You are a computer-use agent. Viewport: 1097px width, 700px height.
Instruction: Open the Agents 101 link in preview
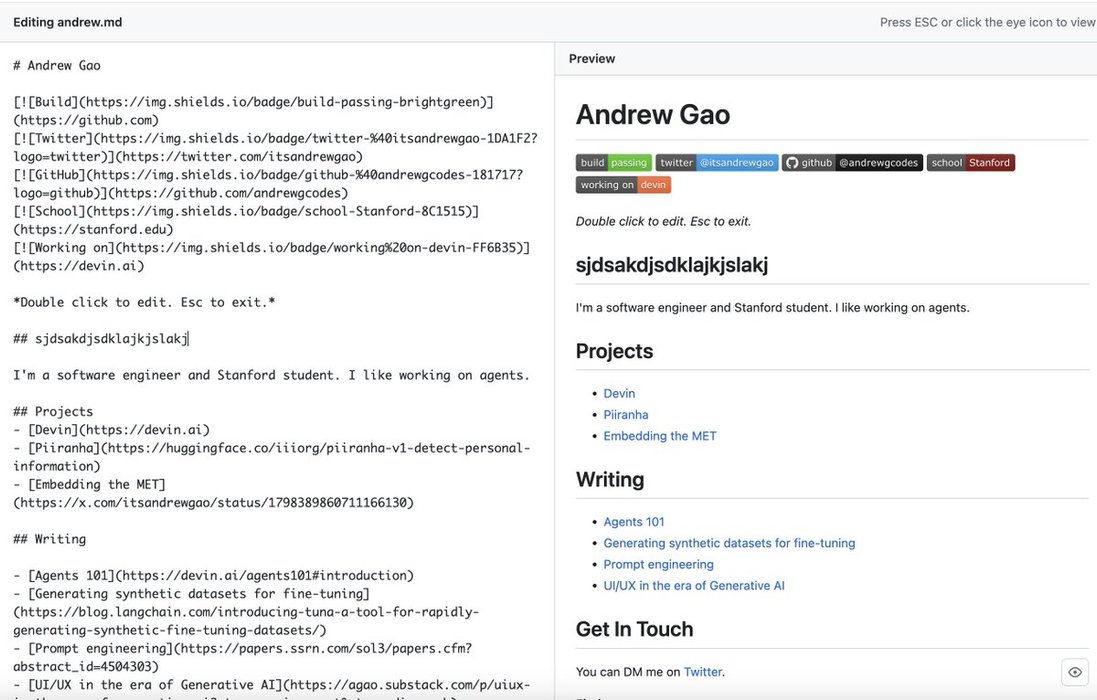pos(634,522)
